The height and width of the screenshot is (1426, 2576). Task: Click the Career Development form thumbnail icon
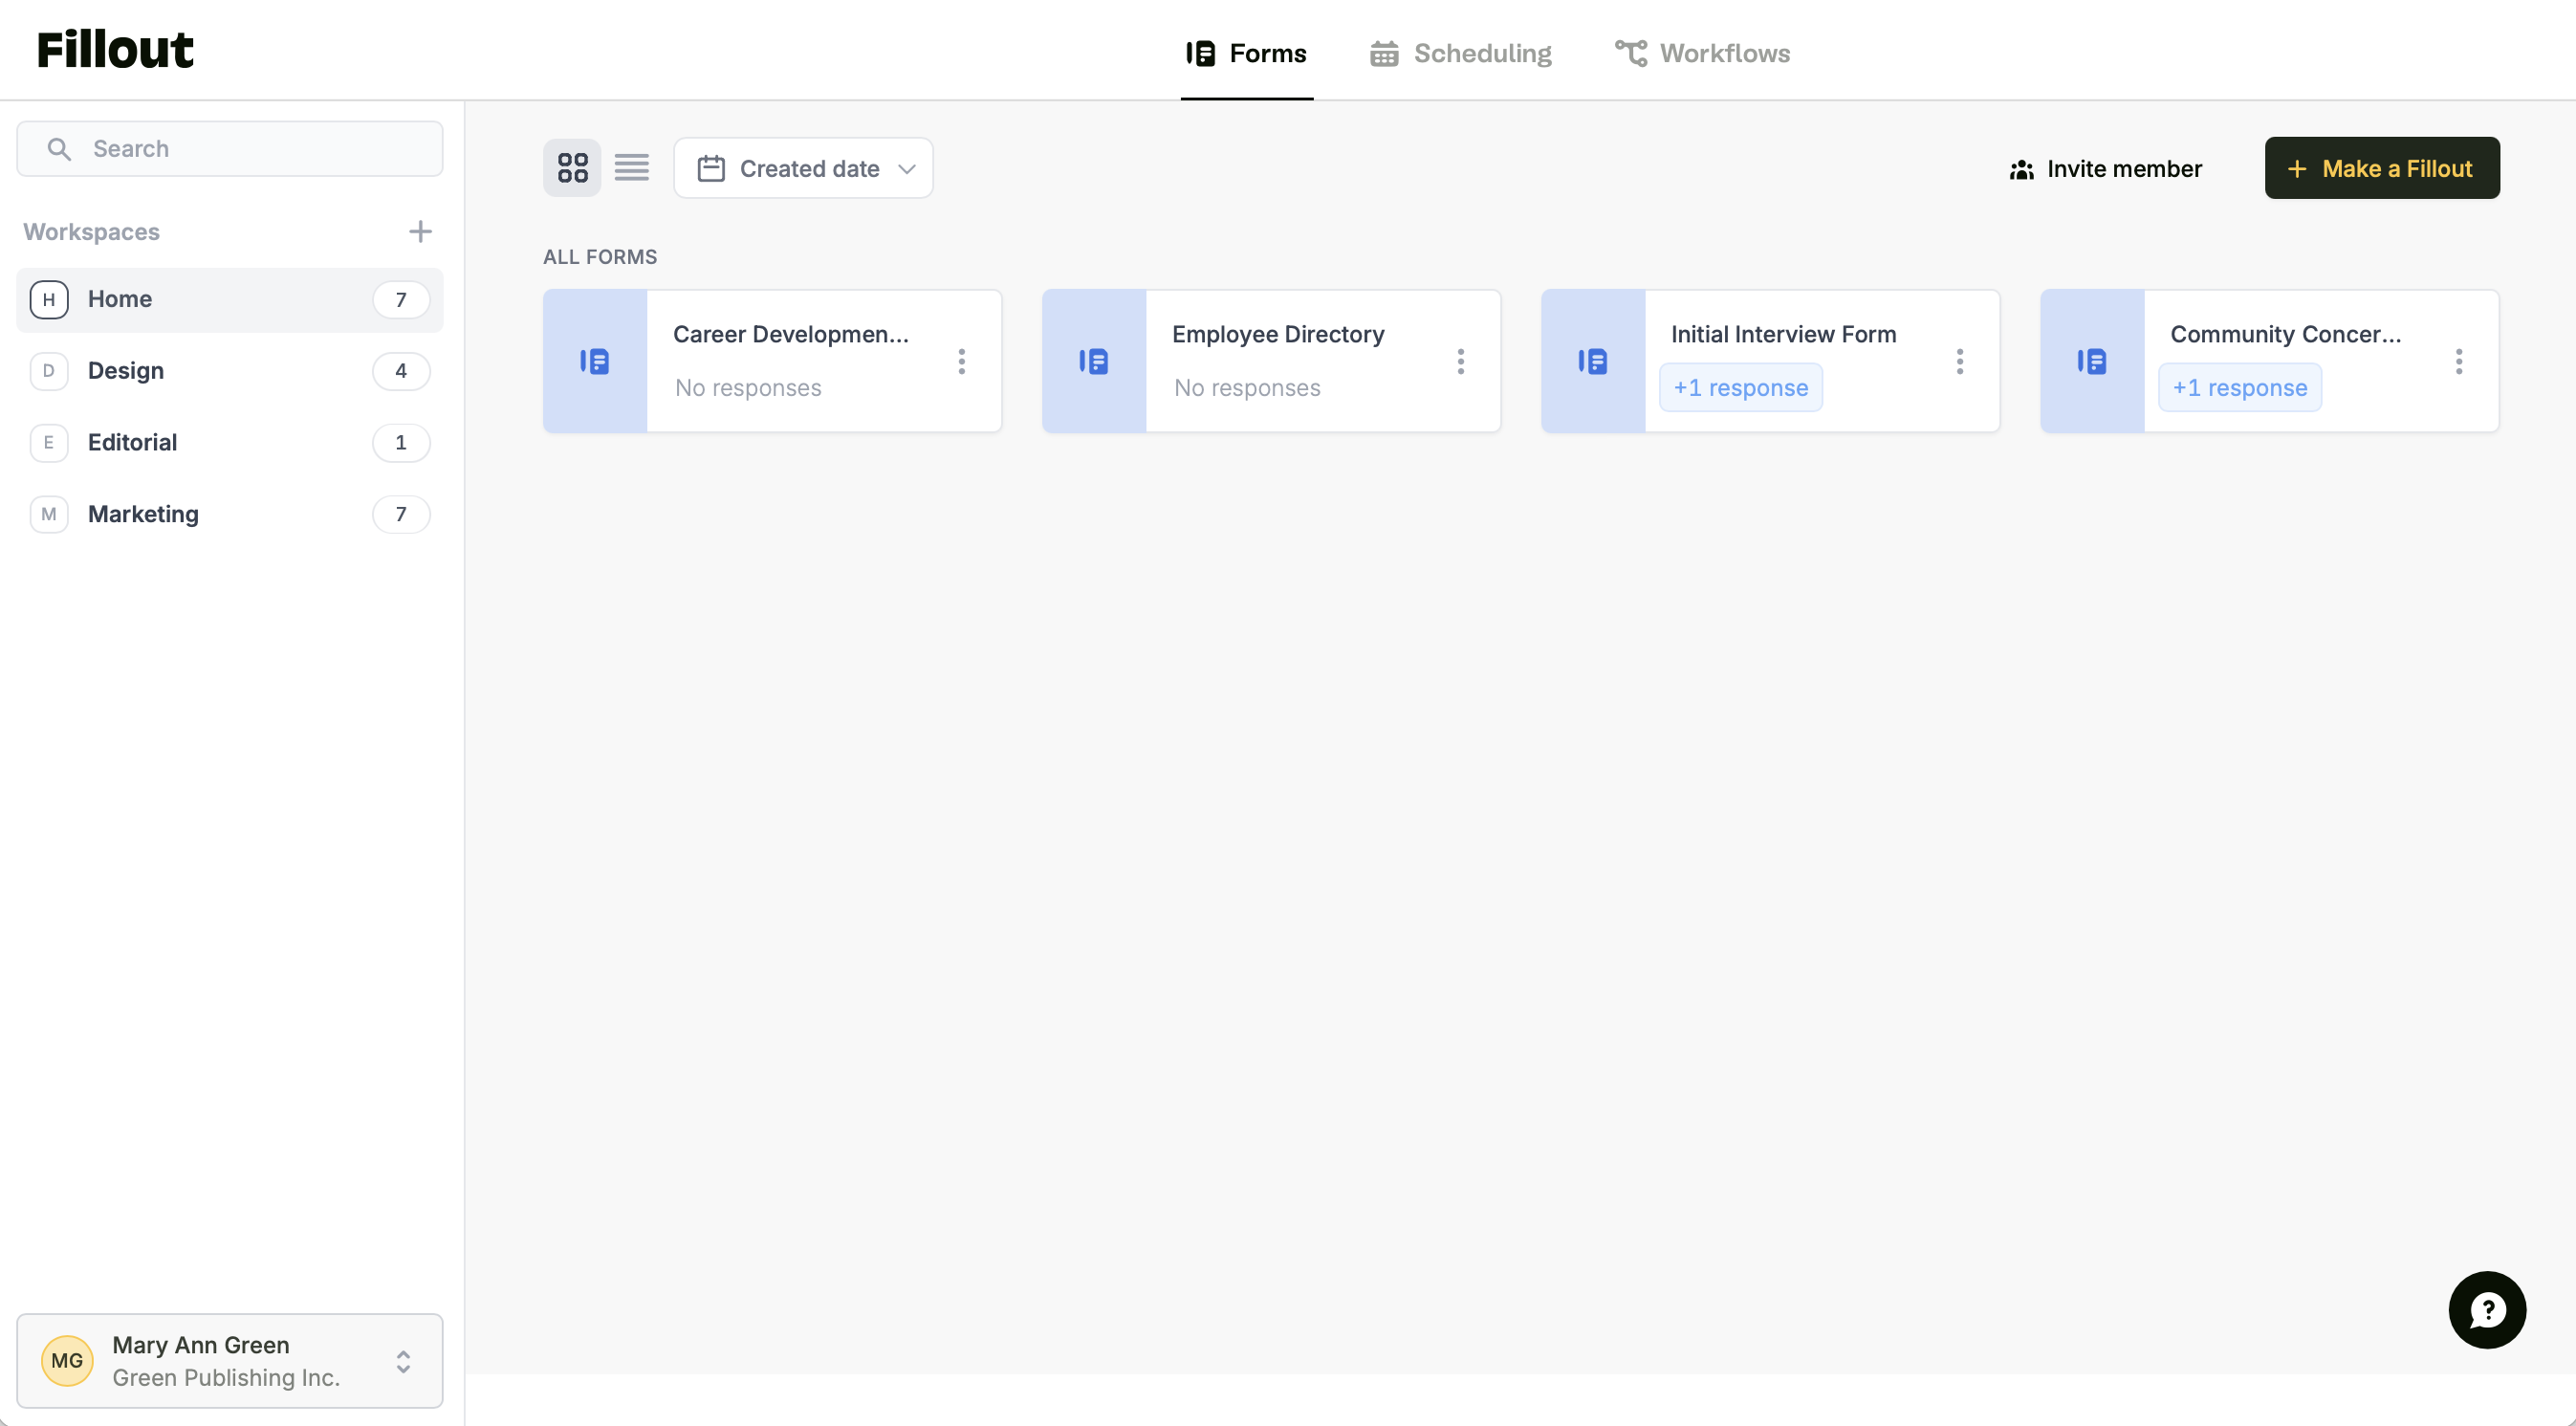tap(595, 361)
